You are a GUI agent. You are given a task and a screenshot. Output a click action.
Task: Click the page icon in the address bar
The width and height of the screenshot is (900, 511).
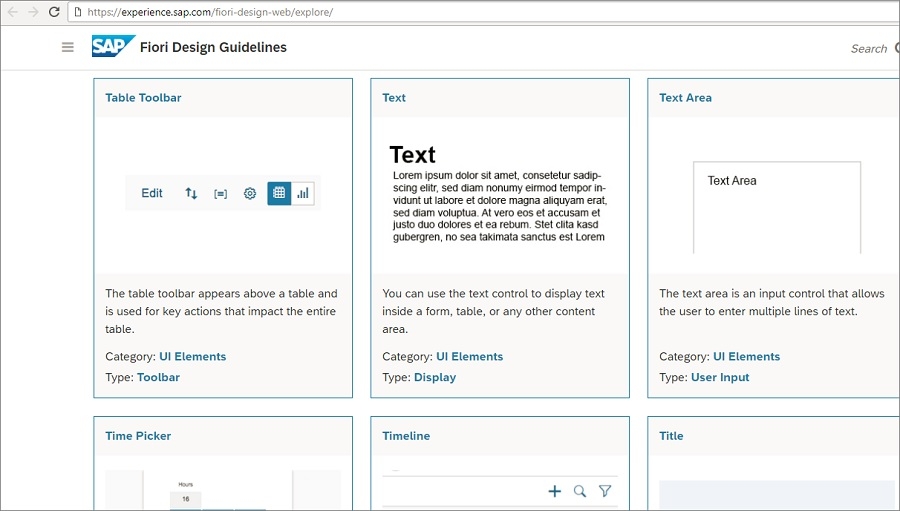pyautogui.click(x=78, y=11)
